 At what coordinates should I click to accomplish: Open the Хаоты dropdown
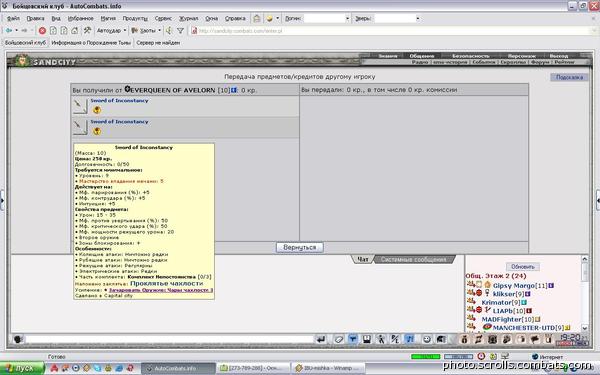click(x=146, y=31)
